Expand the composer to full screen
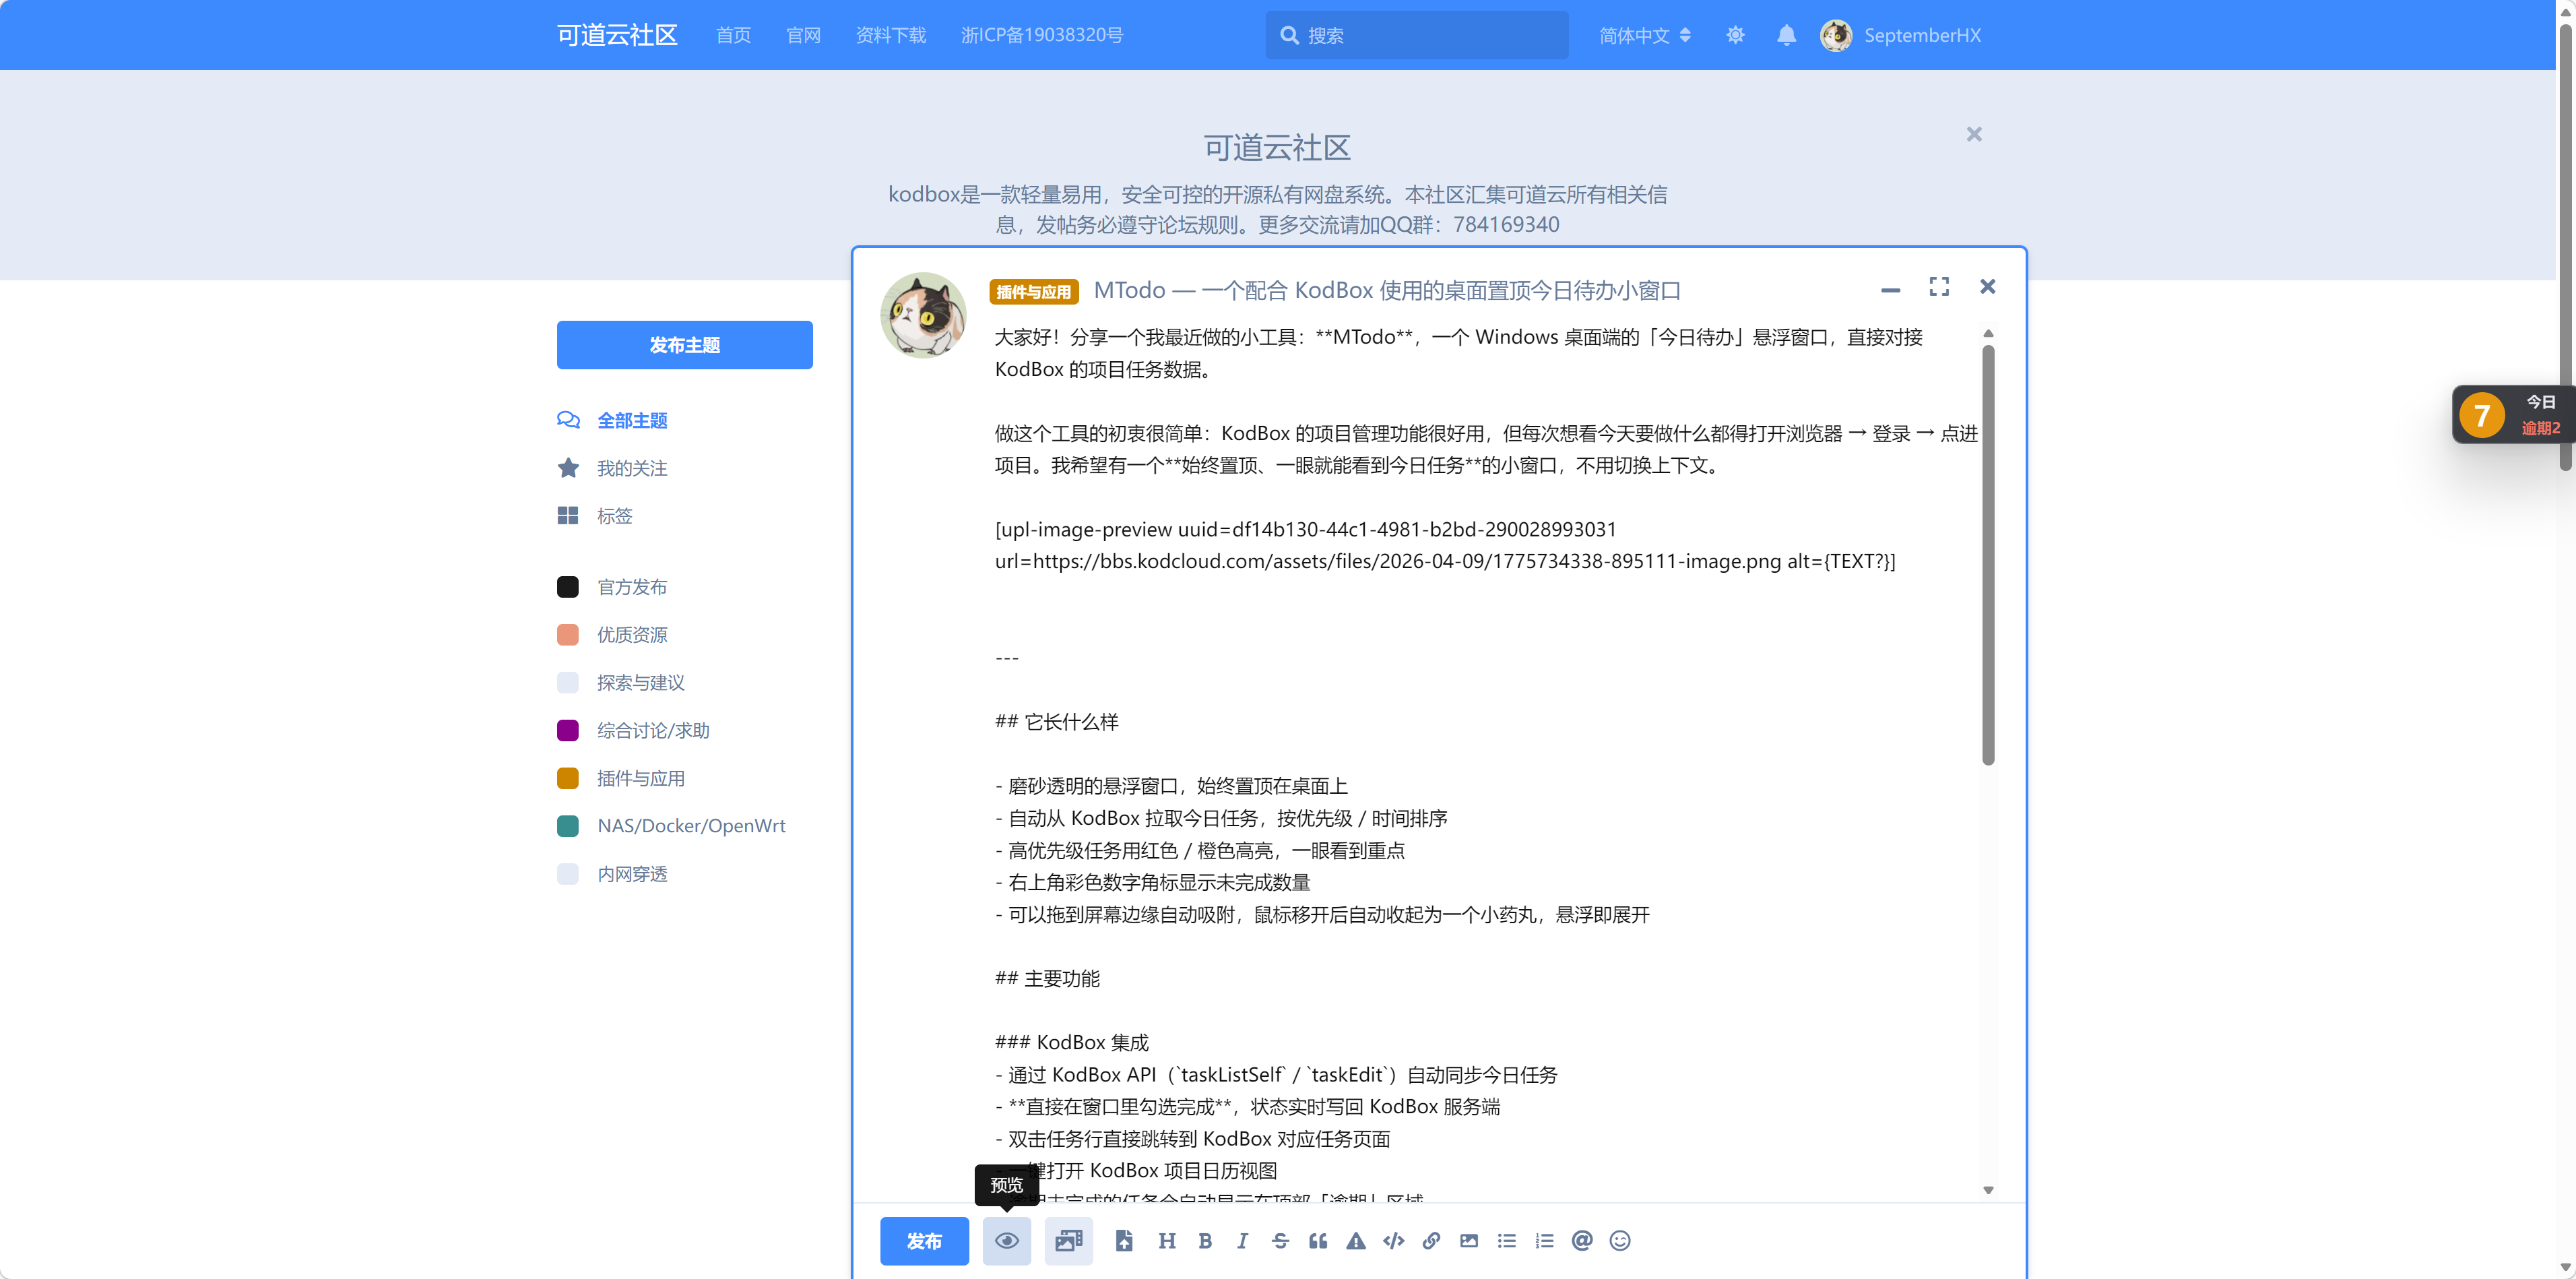This screenshot has height=1279, width=2576. point(1939,287)
